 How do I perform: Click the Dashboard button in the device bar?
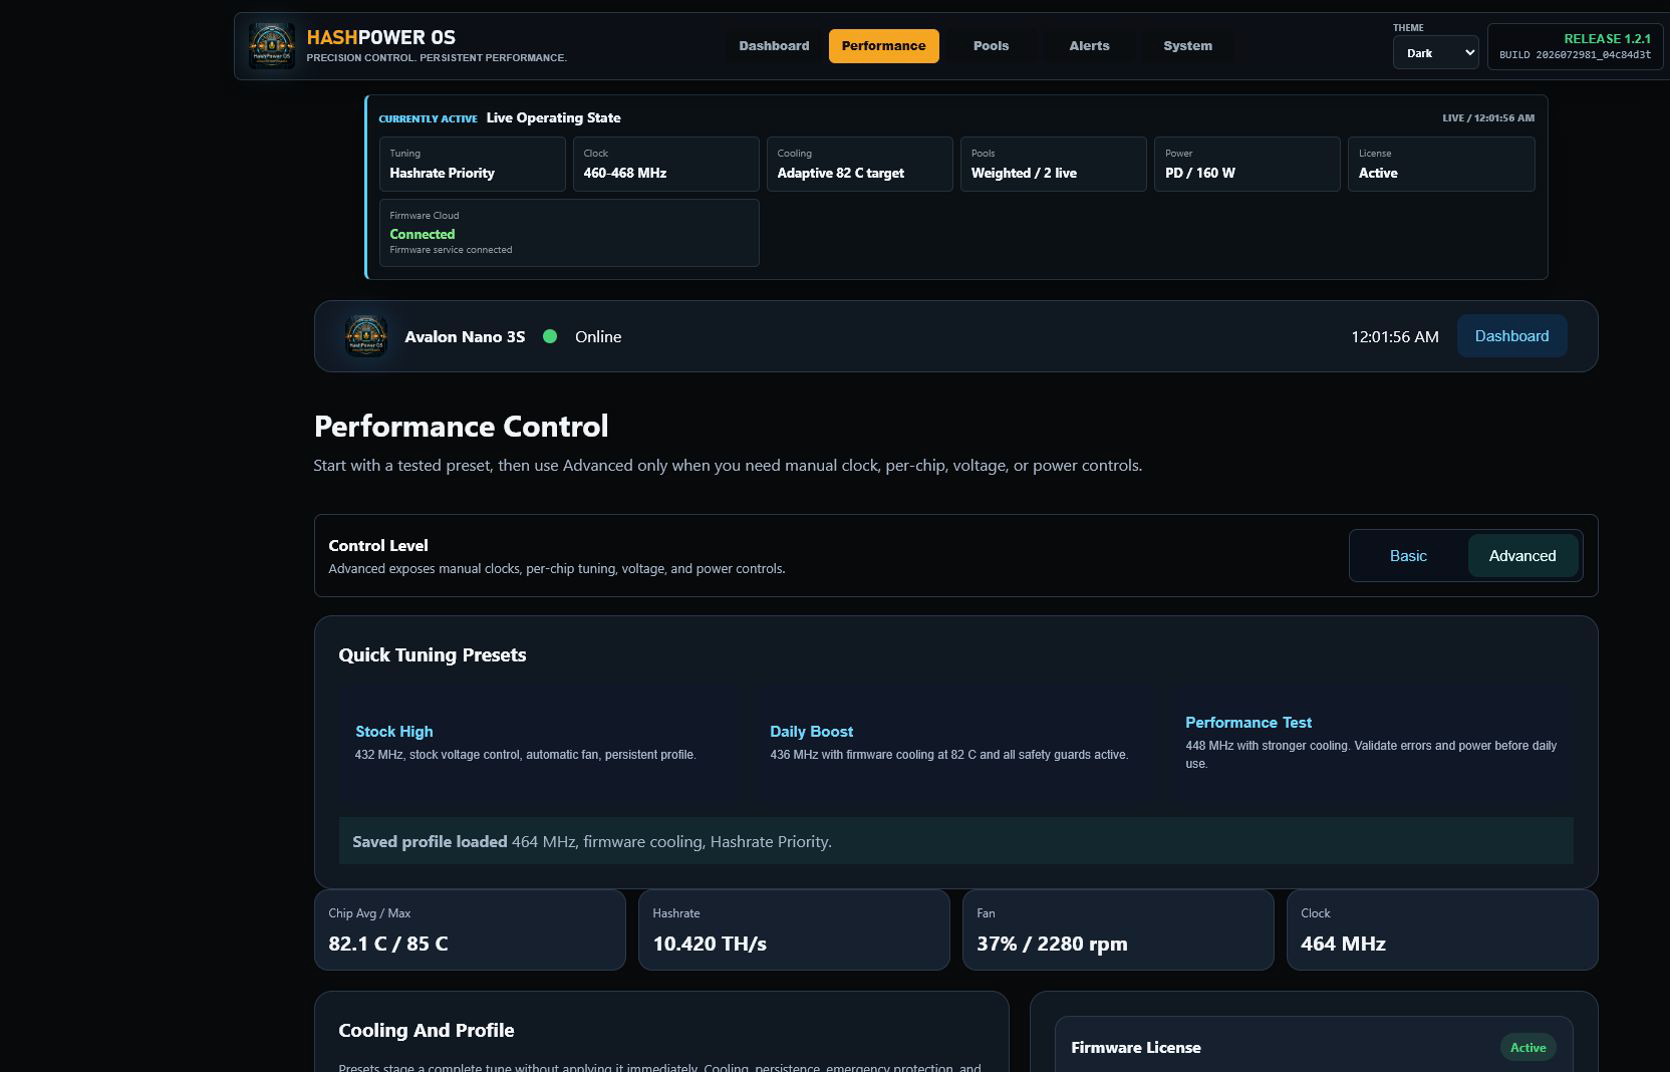[1512, 336]
